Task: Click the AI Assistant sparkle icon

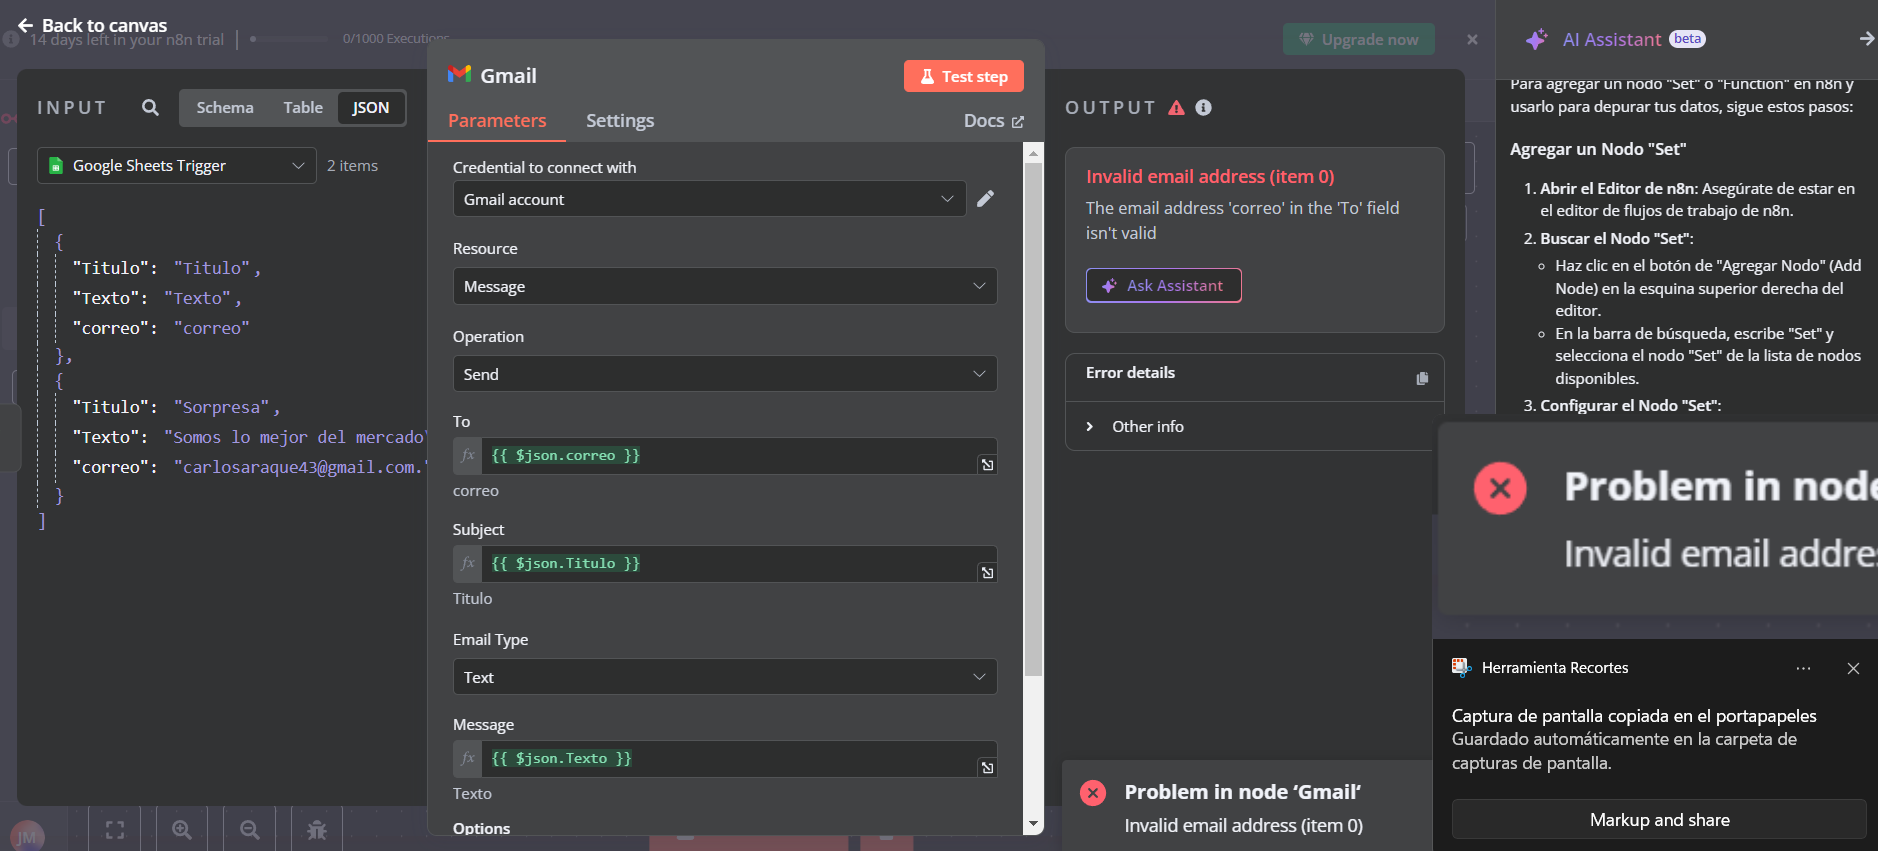Action: point(1537,40)
